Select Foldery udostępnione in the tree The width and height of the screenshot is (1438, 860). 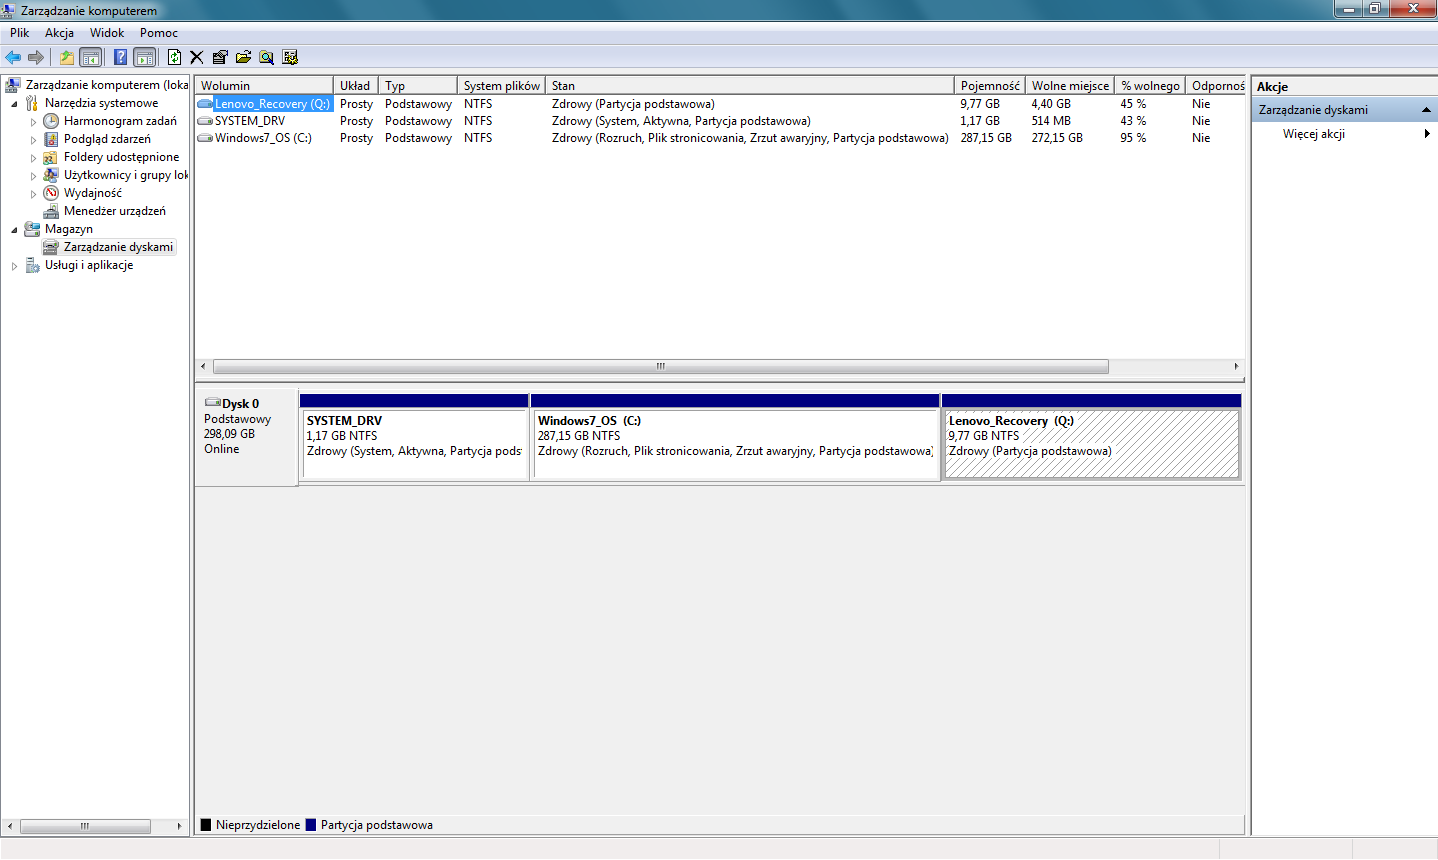pos(121,157)
